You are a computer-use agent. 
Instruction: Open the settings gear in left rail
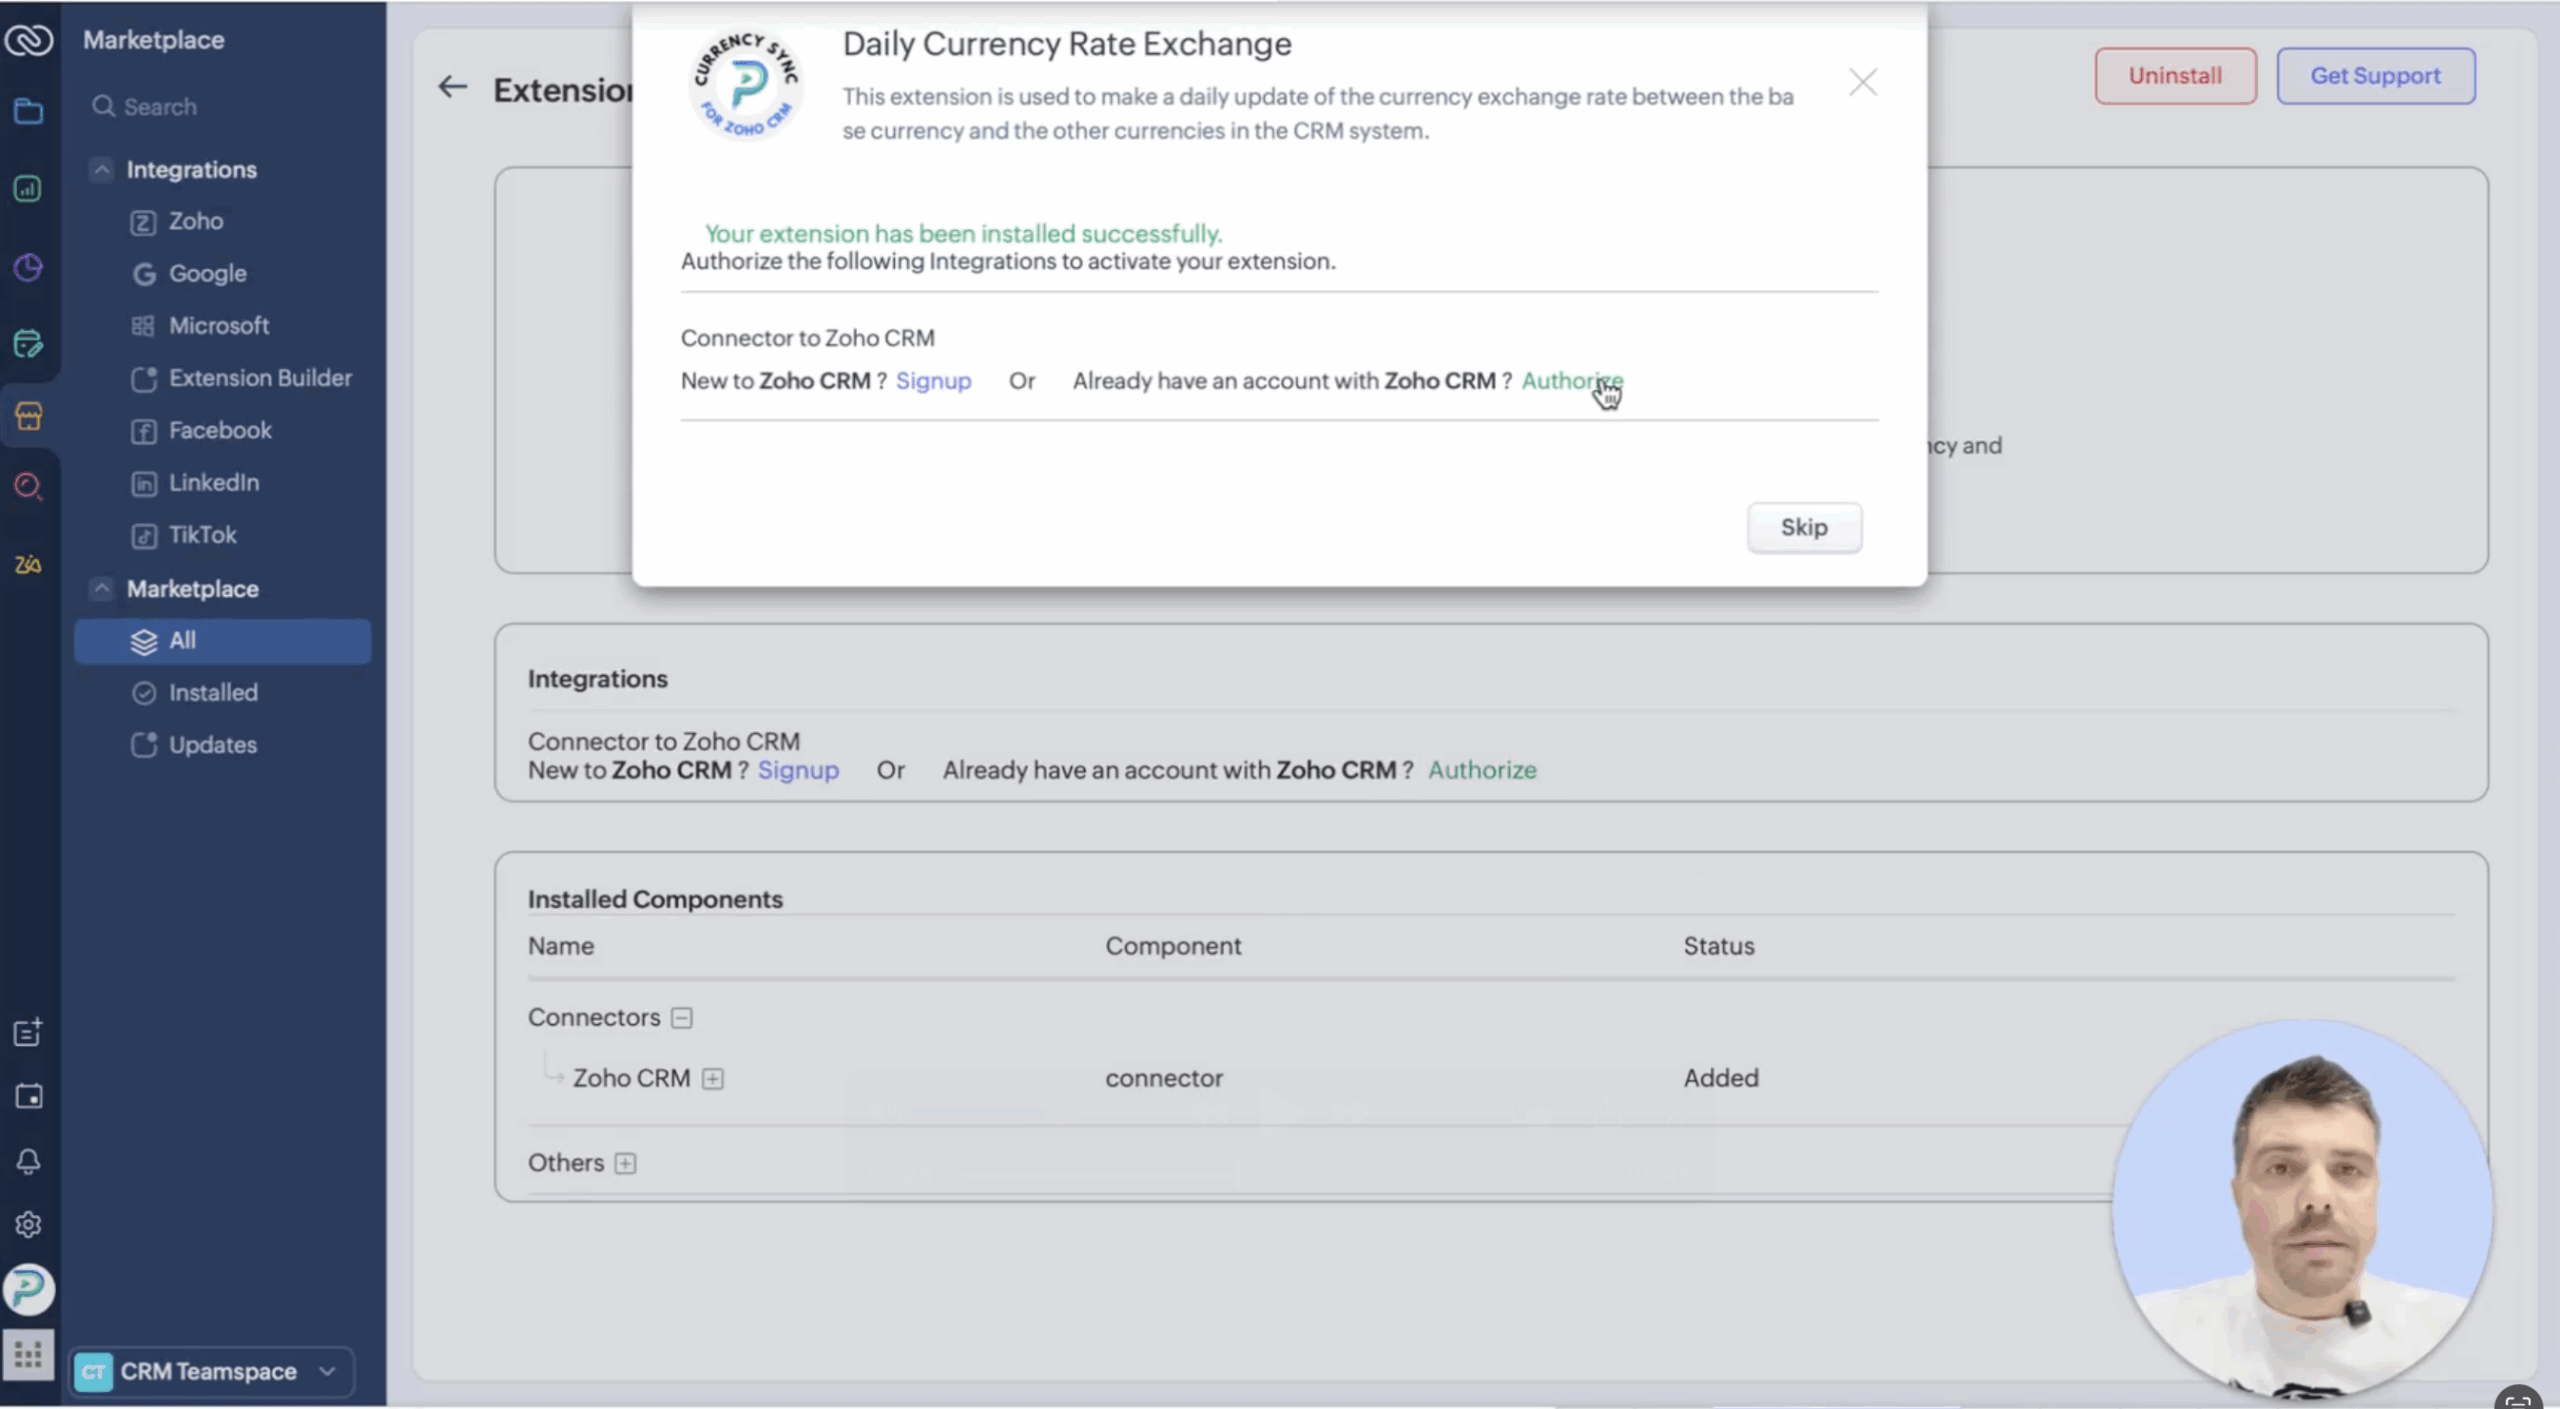tap(28, 1225)
